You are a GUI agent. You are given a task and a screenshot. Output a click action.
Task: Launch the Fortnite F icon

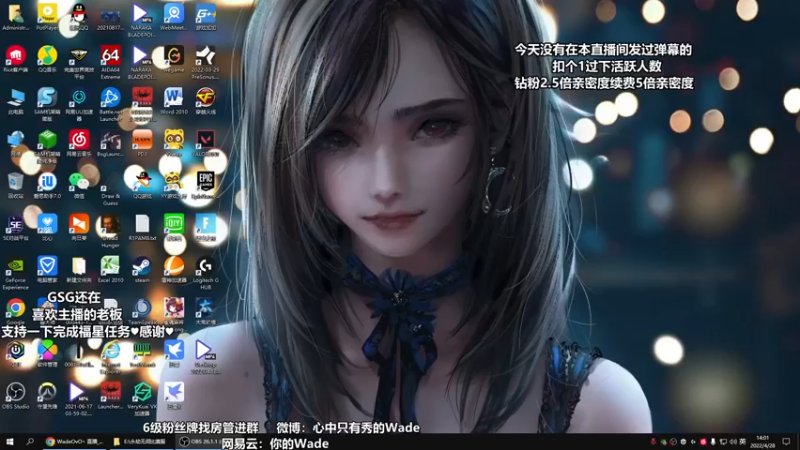(205, 228)
